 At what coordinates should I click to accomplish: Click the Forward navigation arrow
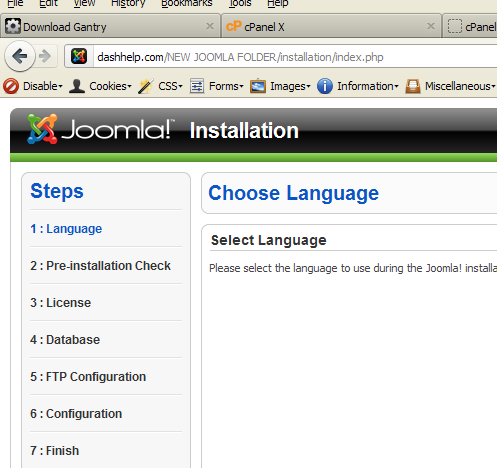[x=45, y=56]
